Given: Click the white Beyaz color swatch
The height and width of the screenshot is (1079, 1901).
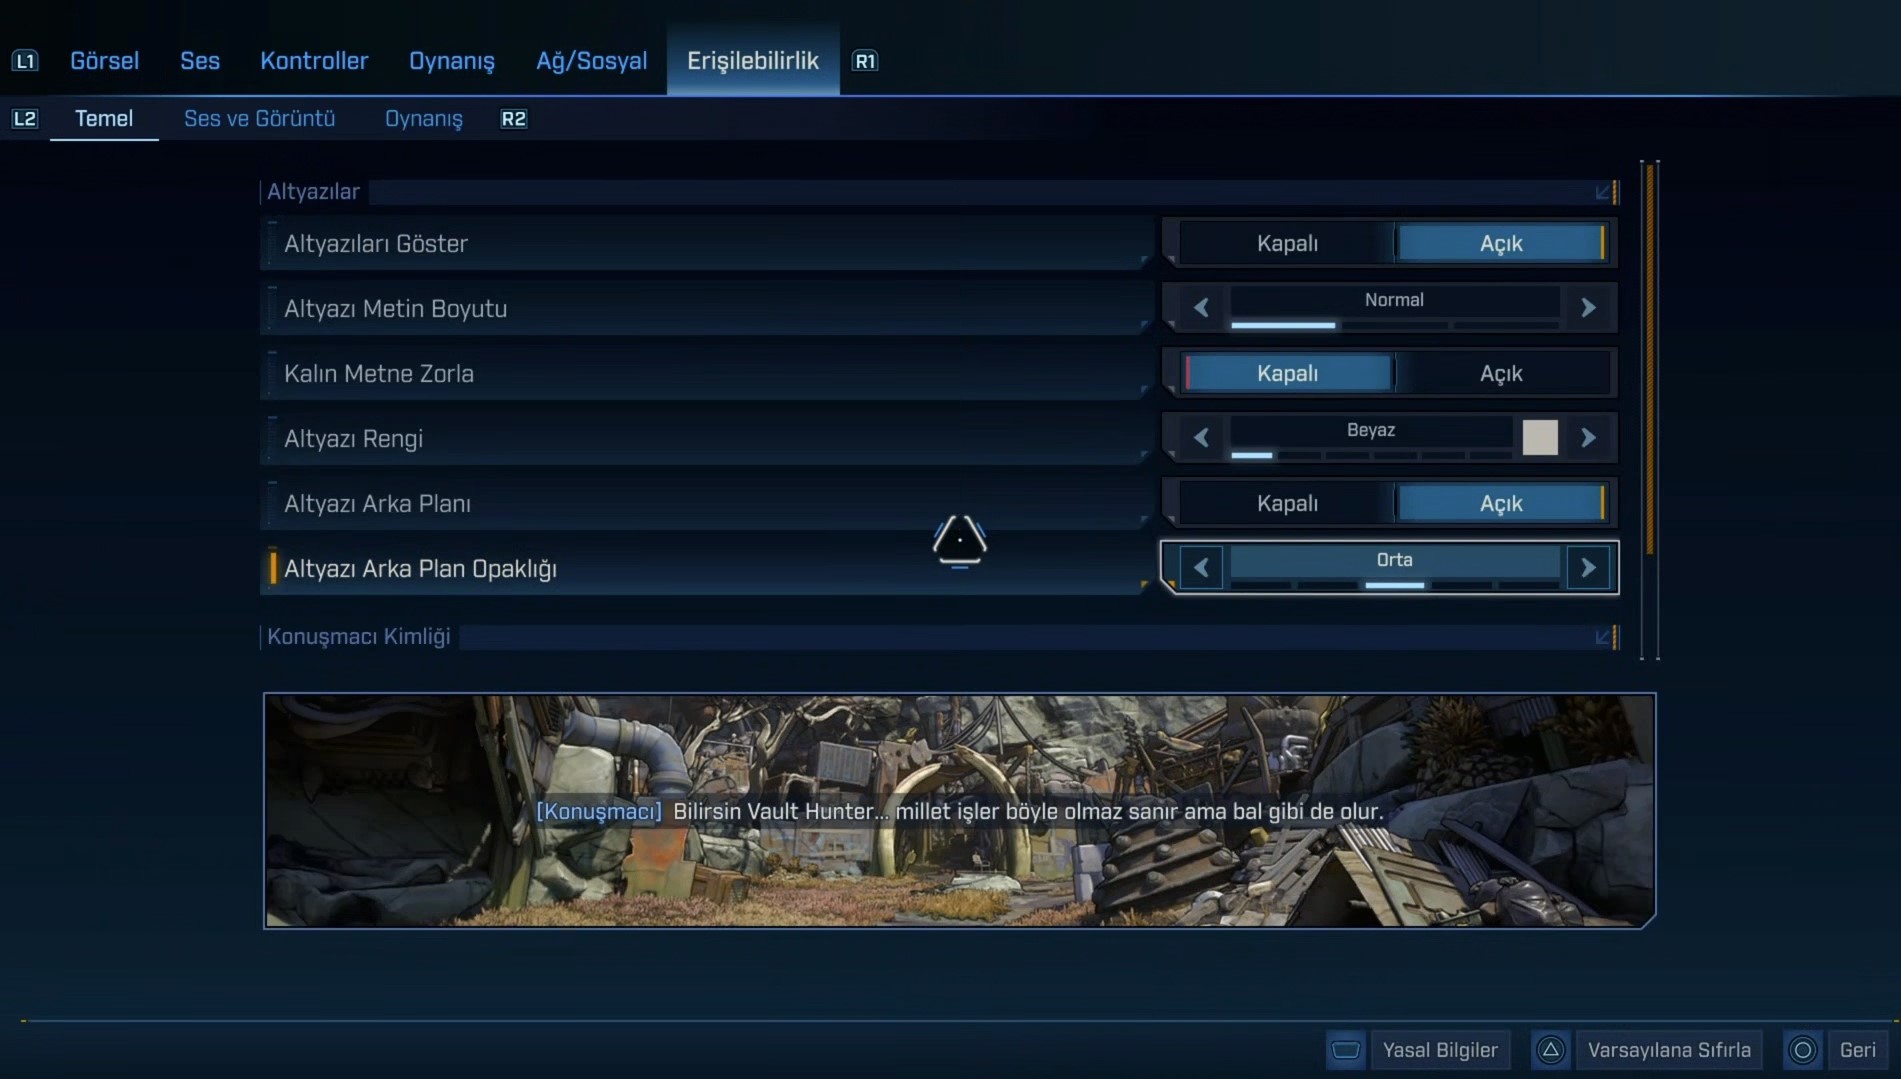Looking at the screenshot, I should (1539, 437).
